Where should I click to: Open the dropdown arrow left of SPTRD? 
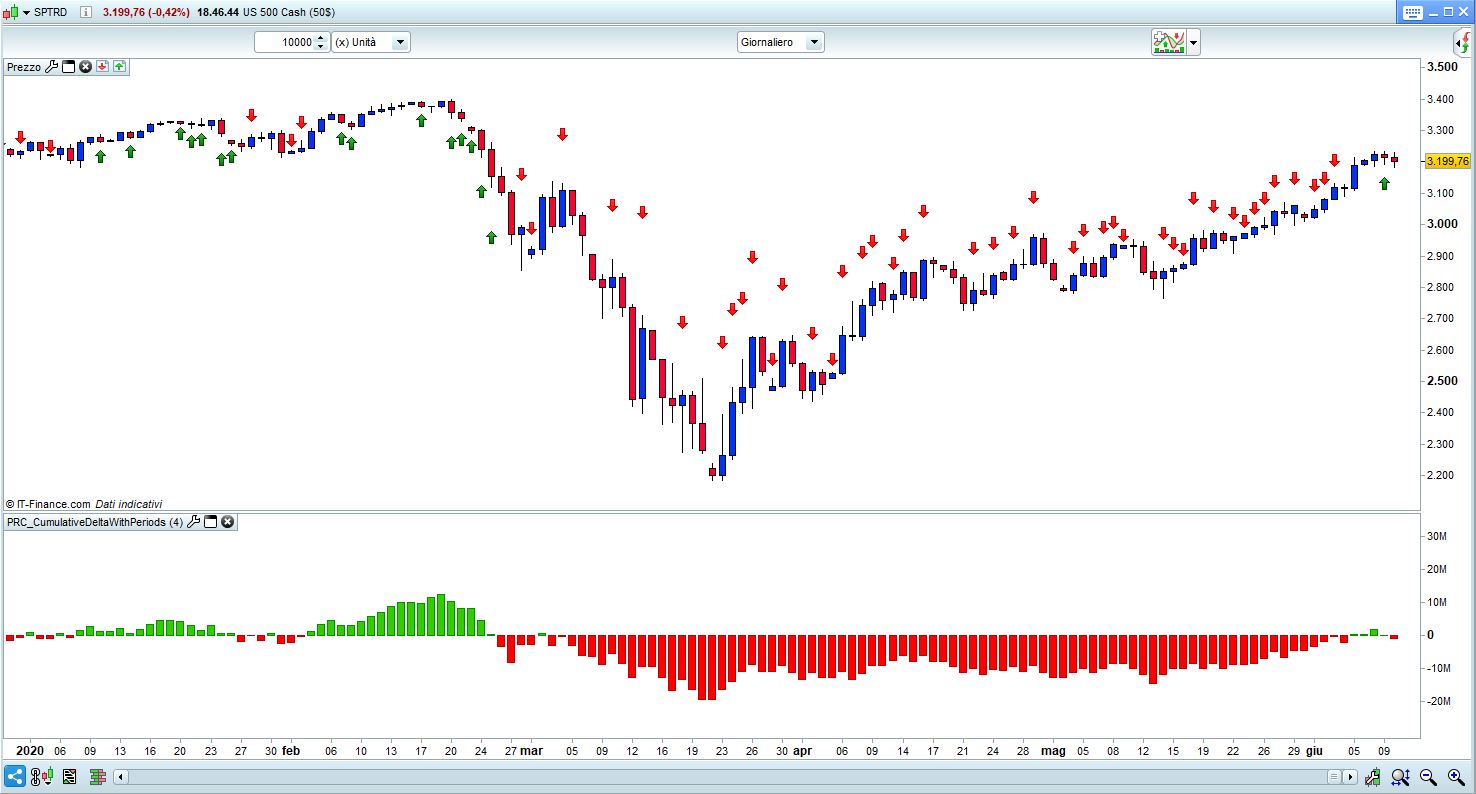point(26,13)
